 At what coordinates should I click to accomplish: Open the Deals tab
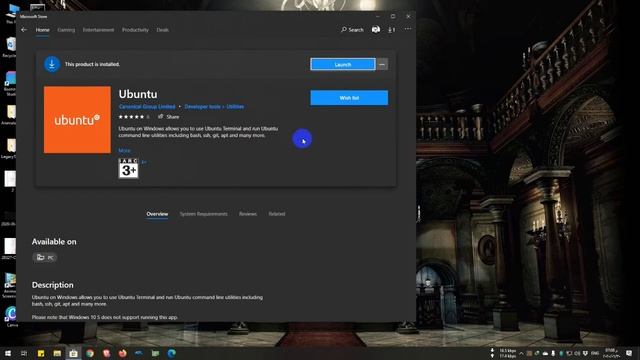pos(162,30)
